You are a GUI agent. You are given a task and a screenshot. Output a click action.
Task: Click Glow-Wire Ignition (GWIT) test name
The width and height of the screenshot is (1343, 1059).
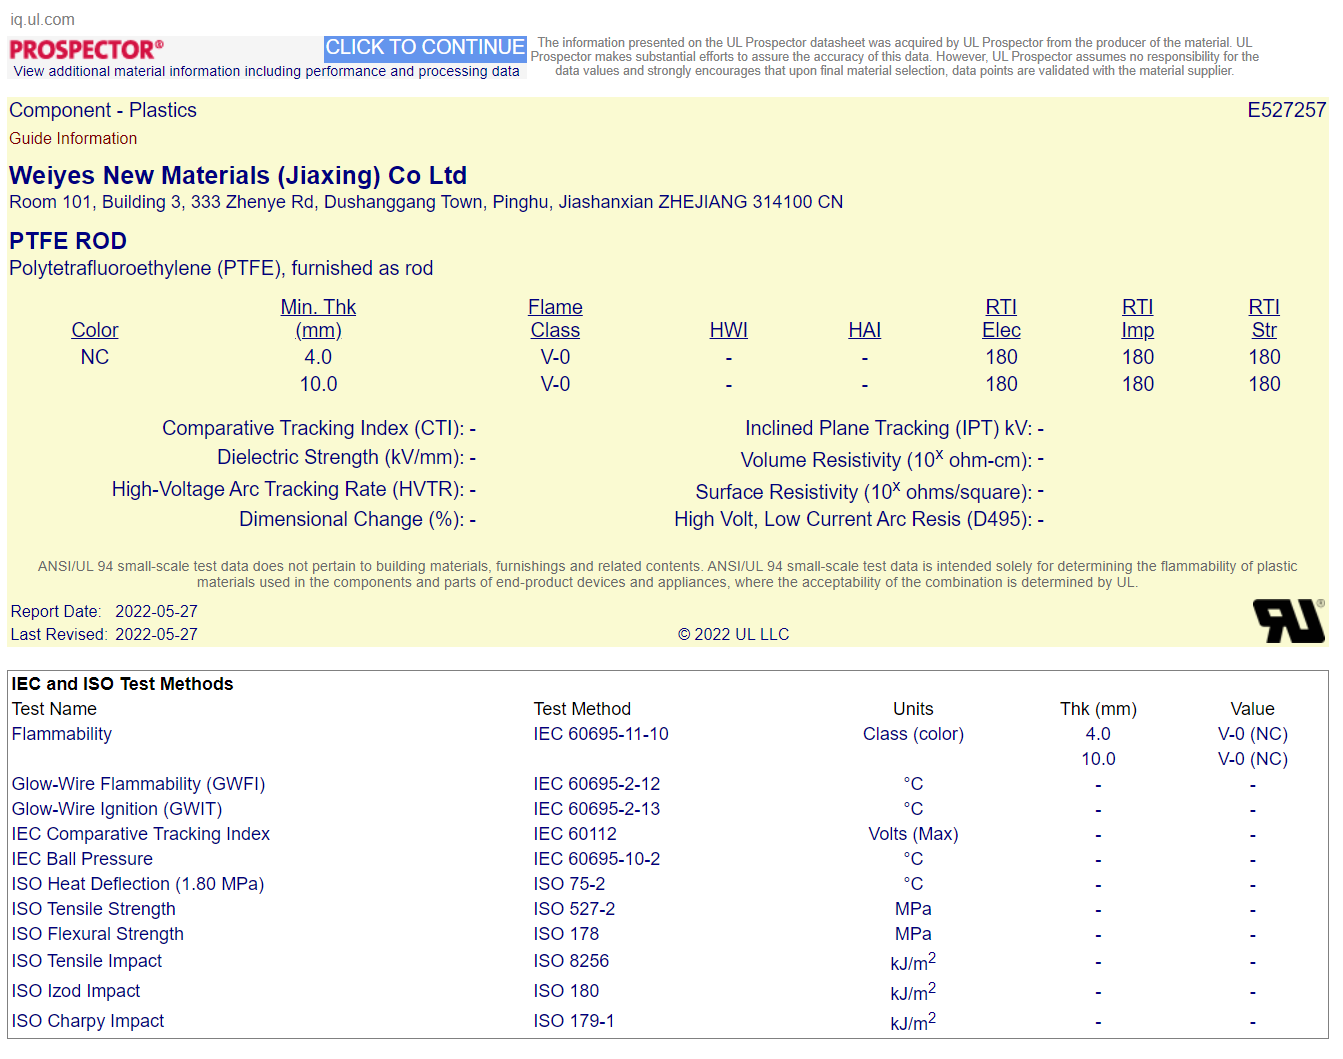(117, 809)
